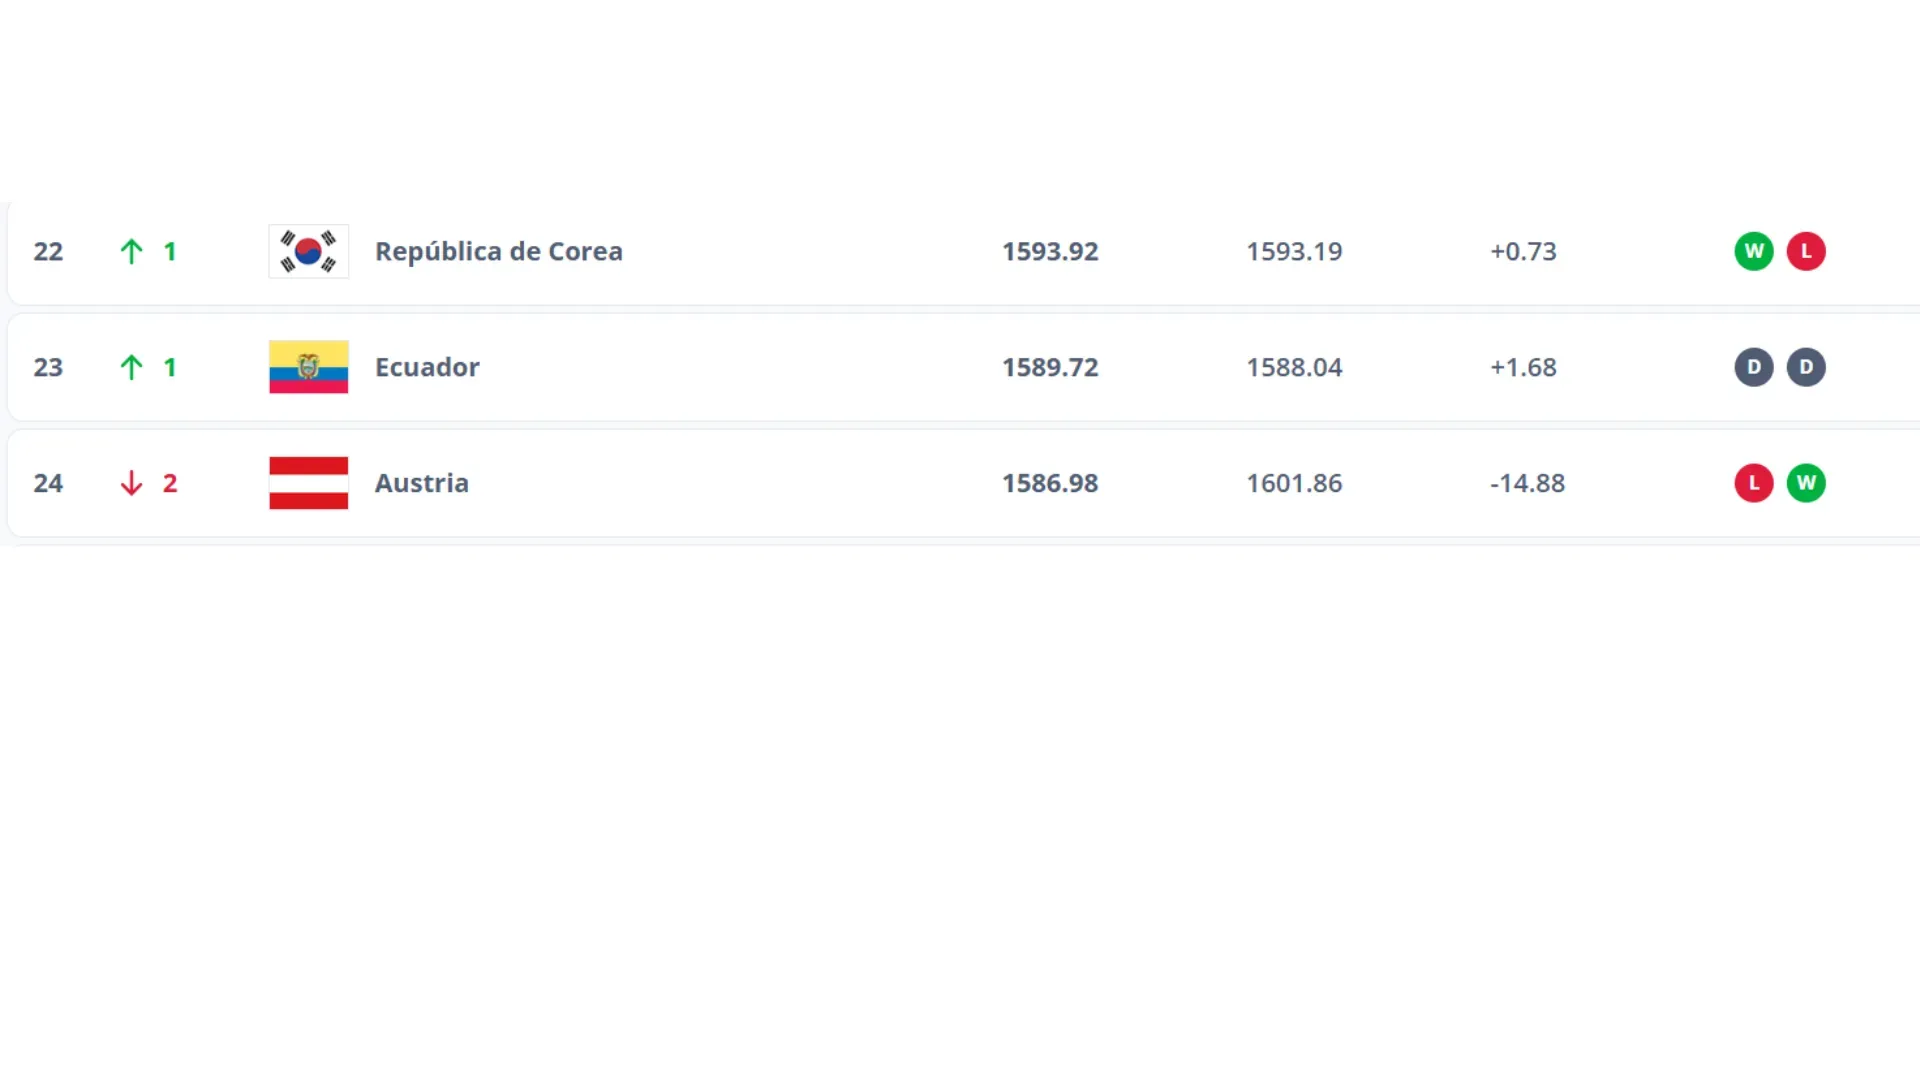The width and height of the screenshot is (1920, 1080).
Task: Open the República de Corea team link
Action: [498, 251]
